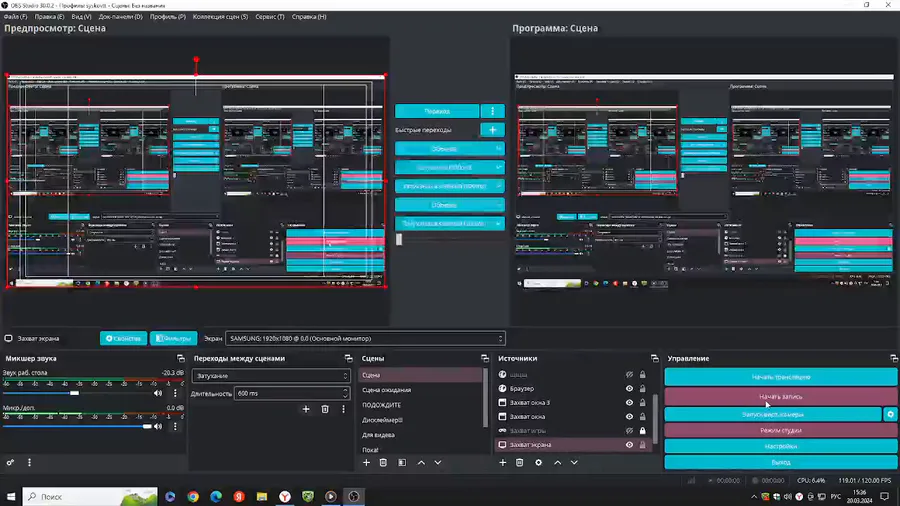Move the selected source down
The height and width of the screenshot is (506, 900).
tap(574, 462)
